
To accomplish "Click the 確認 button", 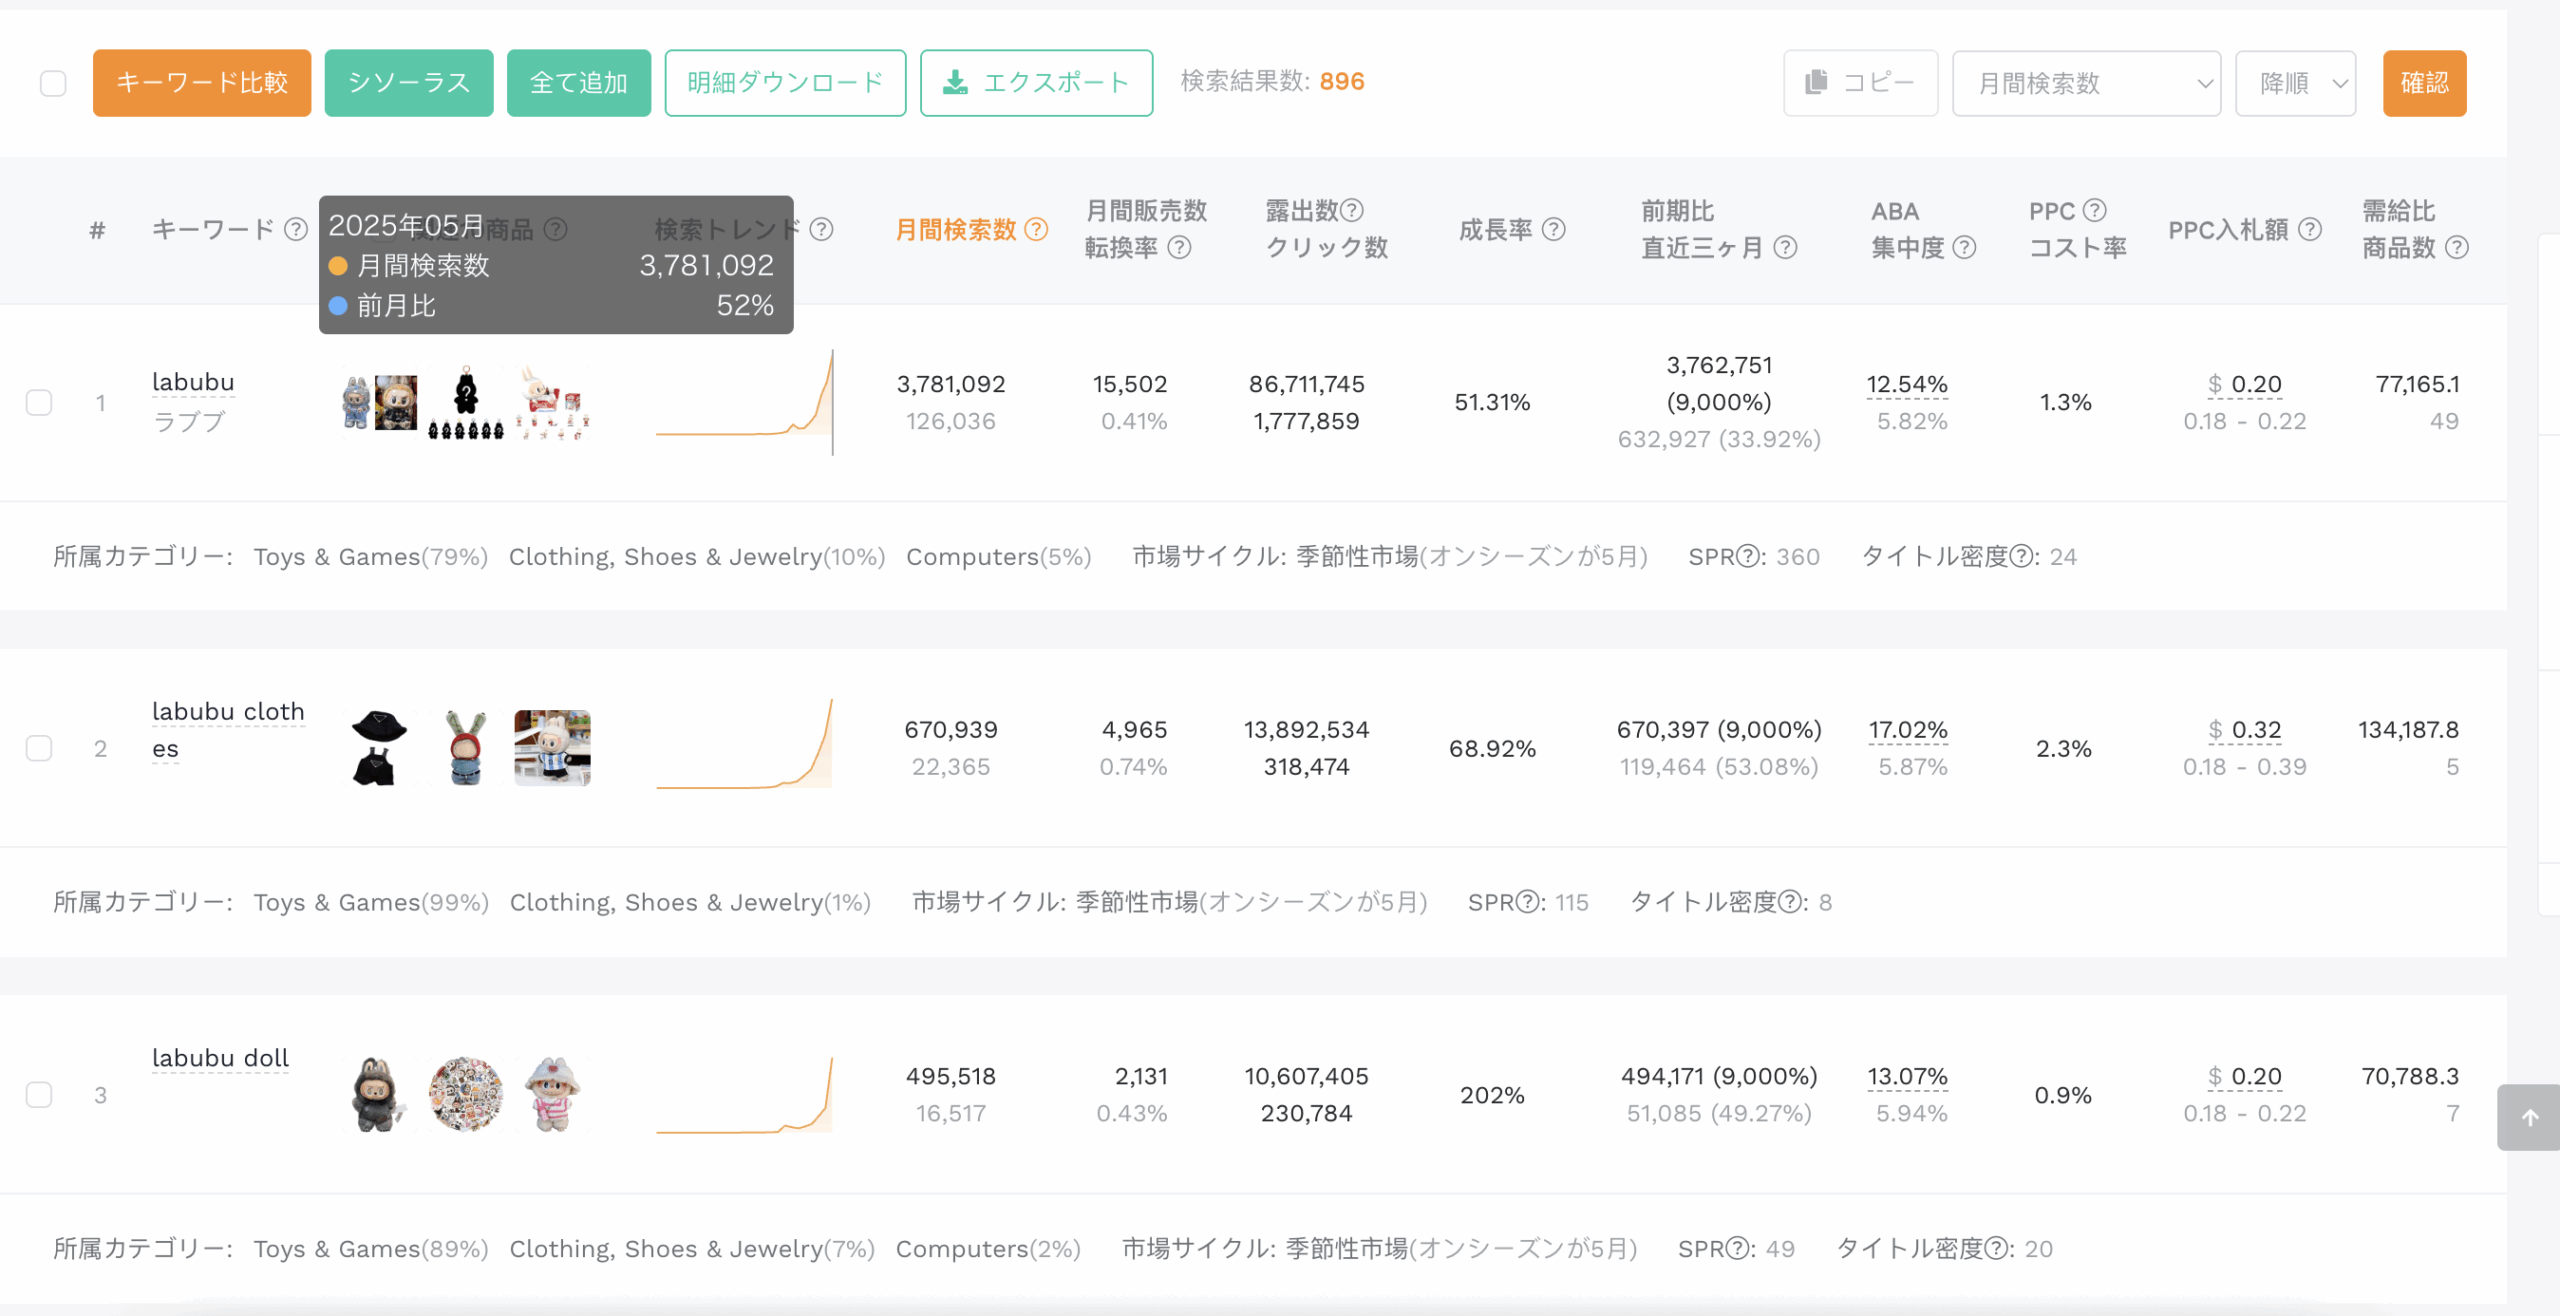I will pyautogui.click(x=2424, y=83).
